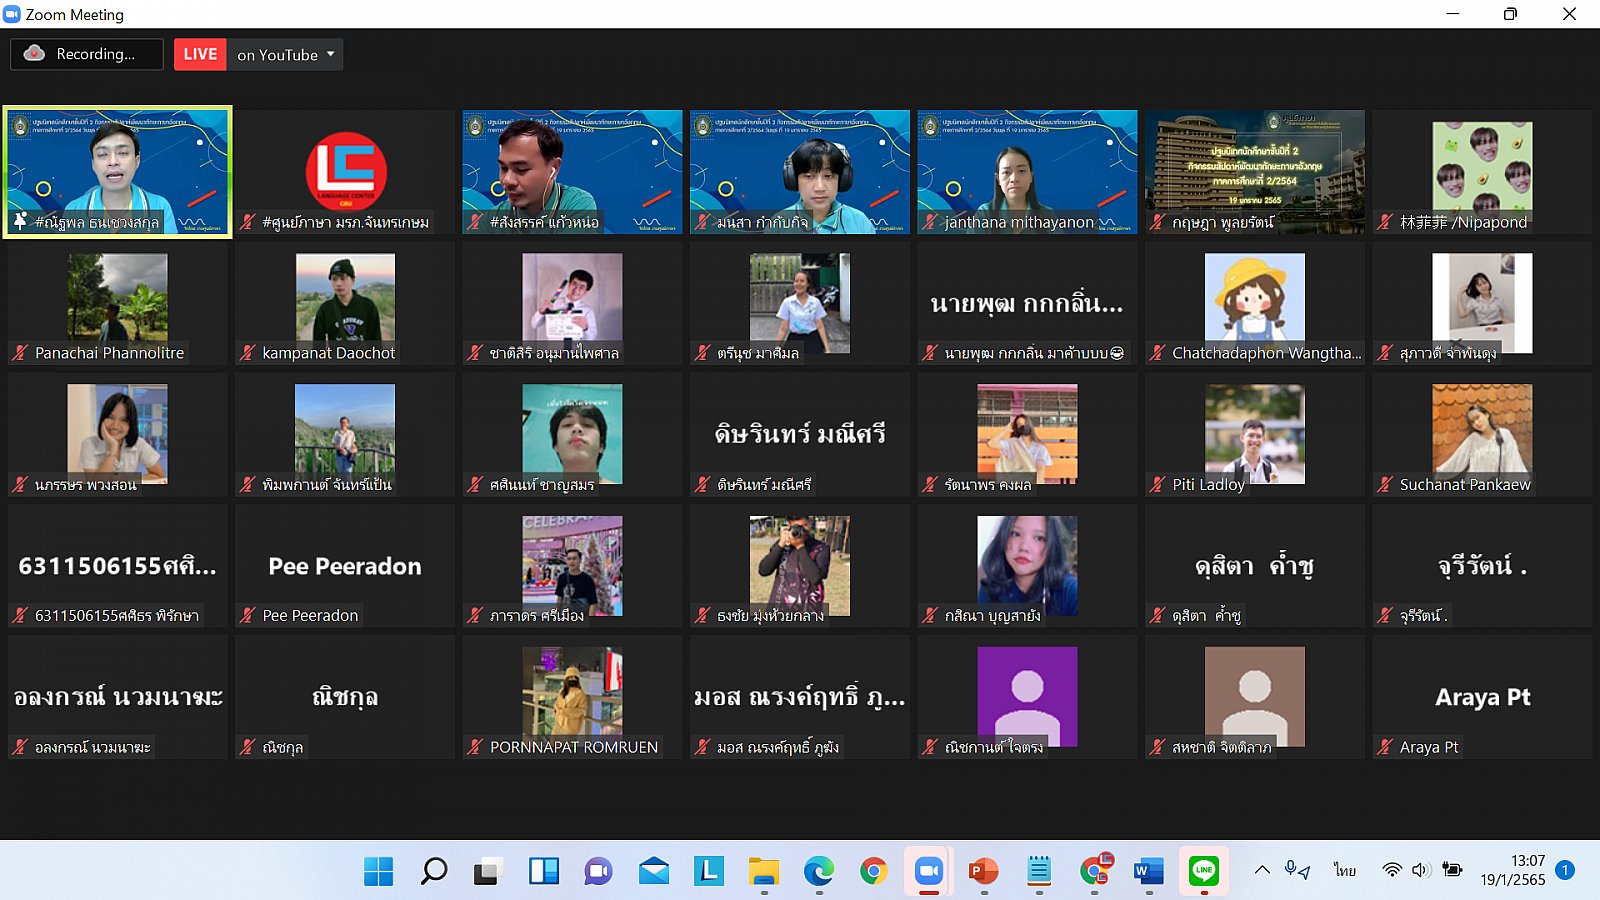The image size is (1600, 900).
Task: Open the Windows Start menu
Action: tap(378, 872)
